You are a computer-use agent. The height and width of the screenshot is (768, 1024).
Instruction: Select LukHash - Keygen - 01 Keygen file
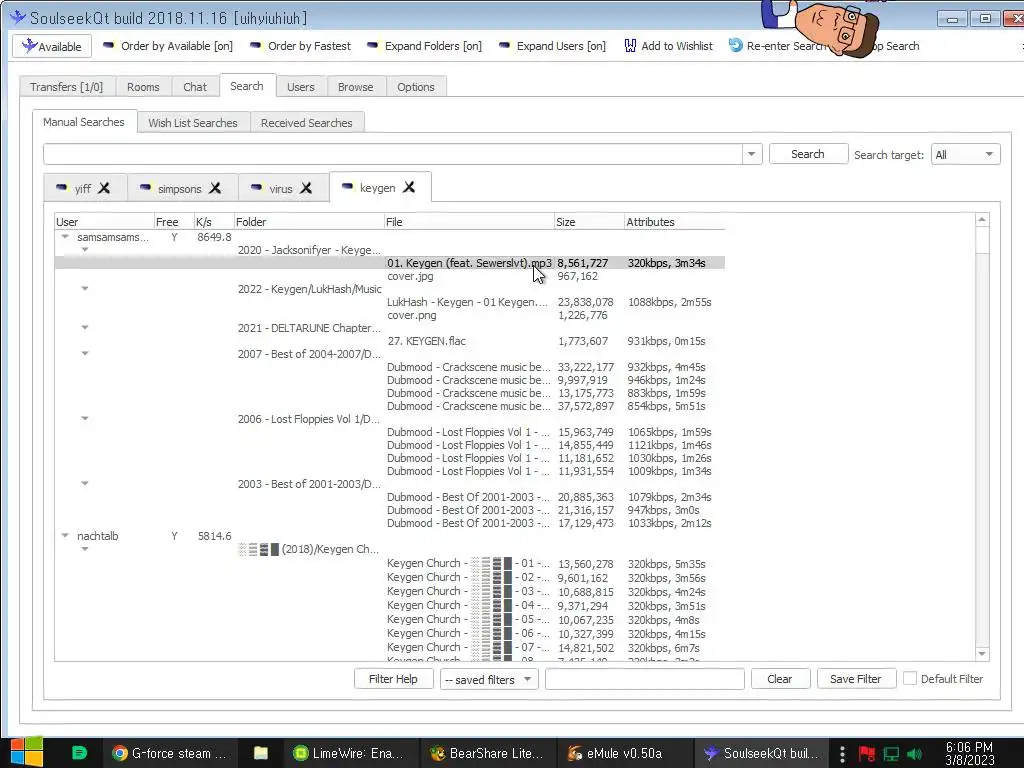coord(390,302)
